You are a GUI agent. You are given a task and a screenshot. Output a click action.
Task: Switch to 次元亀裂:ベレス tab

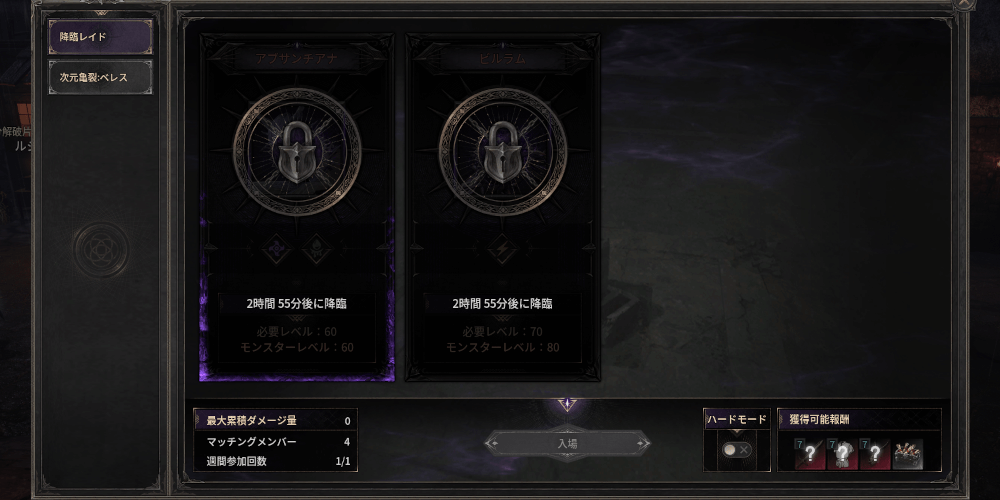point(101,77)
